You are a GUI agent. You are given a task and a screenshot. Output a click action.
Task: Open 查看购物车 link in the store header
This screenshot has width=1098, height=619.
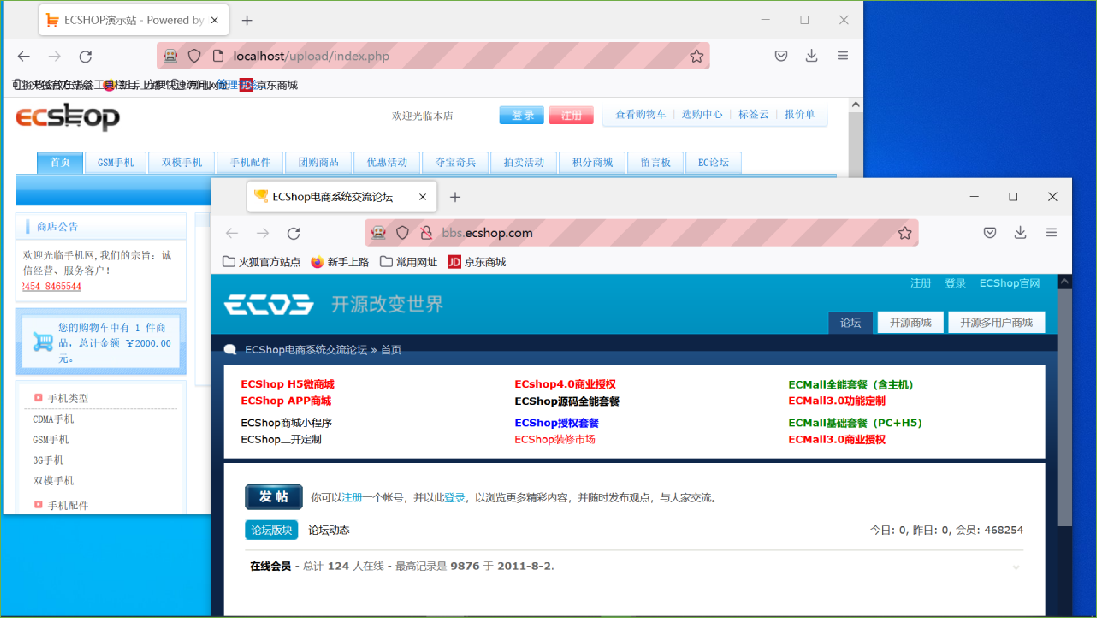[640, 114]
